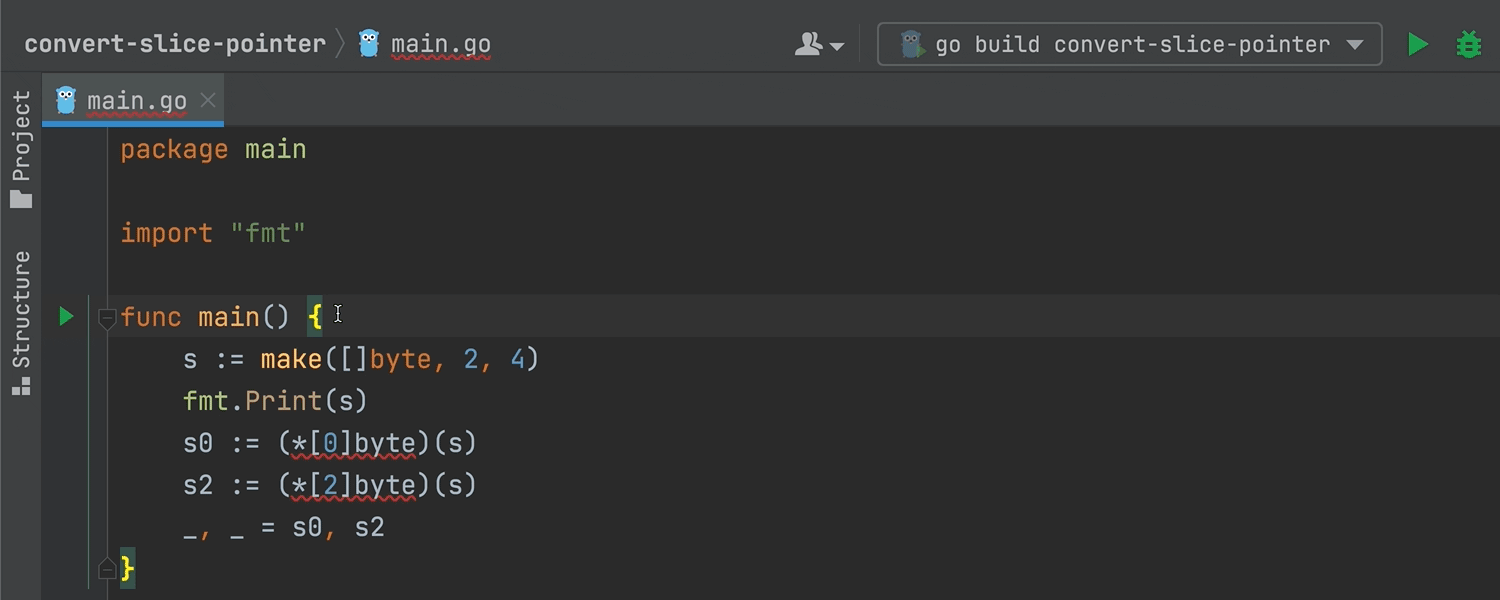Click the gopher icon on the main.go tab
The height and width of the screenshot is (600, 1500).
(x=66, y=101)
